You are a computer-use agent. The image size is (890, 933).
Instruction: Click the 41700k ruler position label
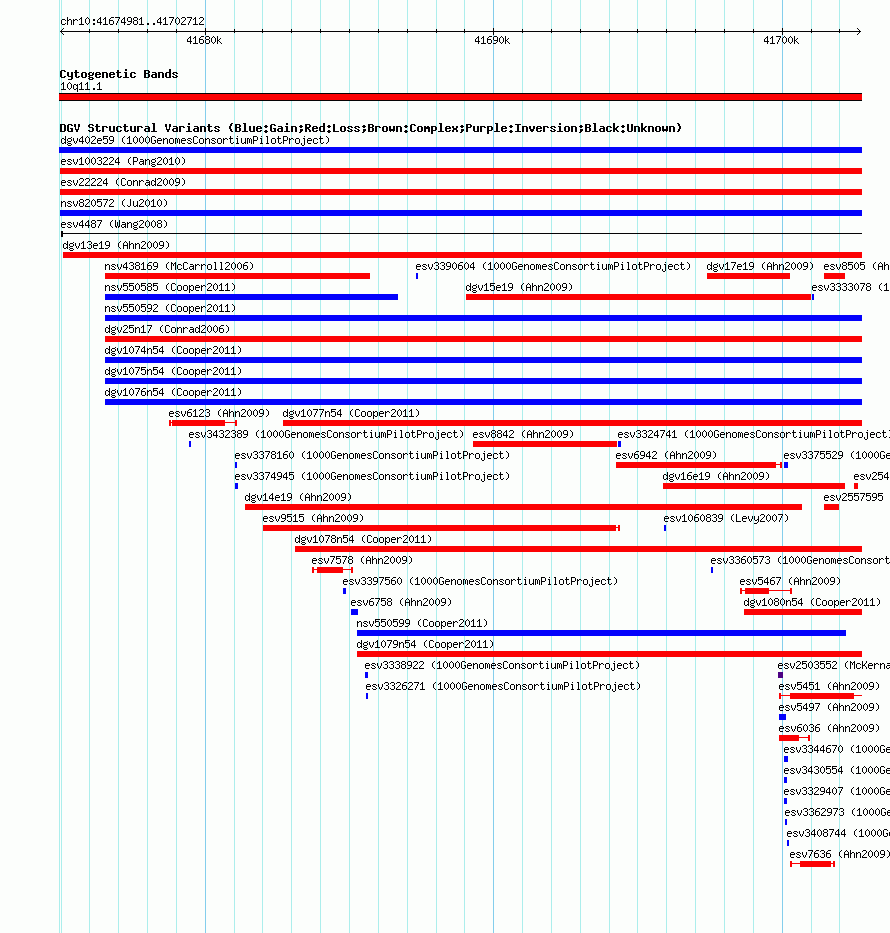pyautogui.click(x=781, y=40)
